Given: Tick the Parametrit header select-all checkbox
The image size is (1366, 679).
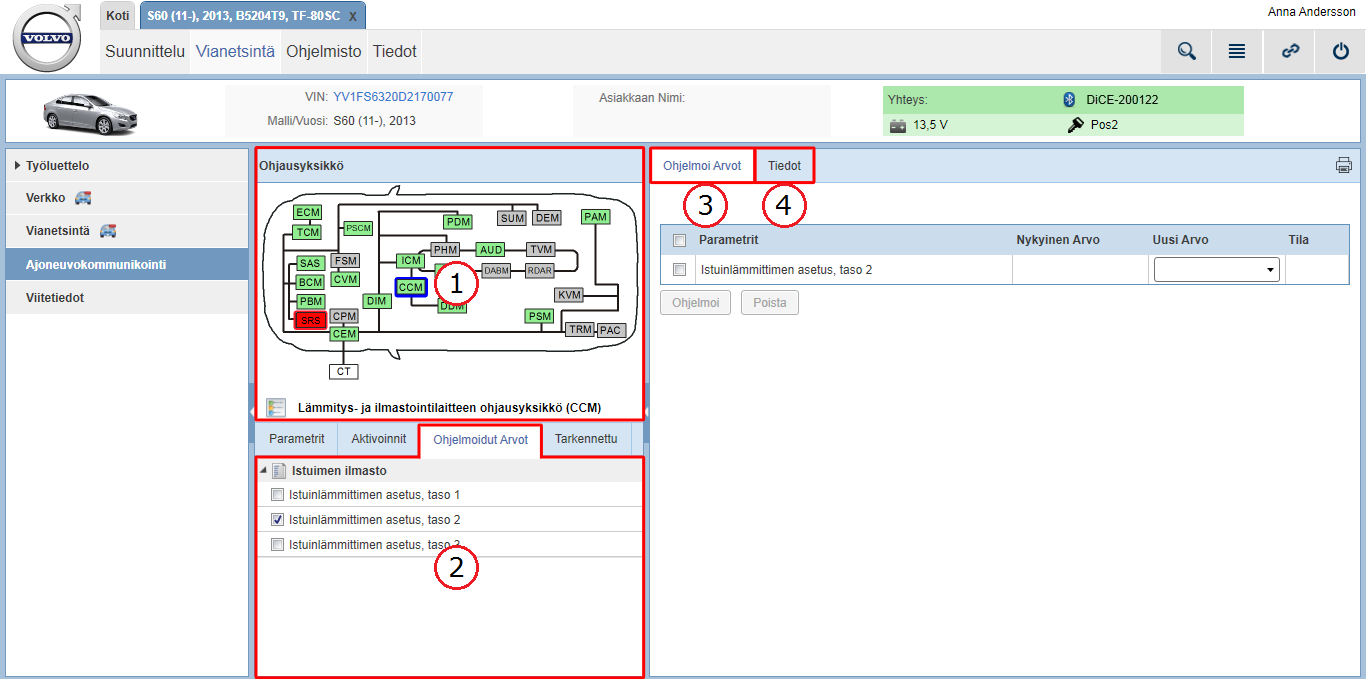Looking at the screenshot, I should coord(680,240).
